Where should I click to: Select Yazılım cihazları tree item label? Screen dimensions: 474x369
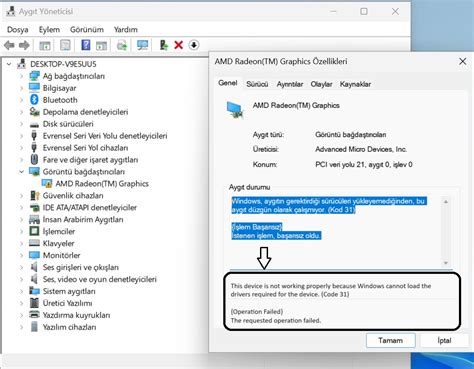69,327
